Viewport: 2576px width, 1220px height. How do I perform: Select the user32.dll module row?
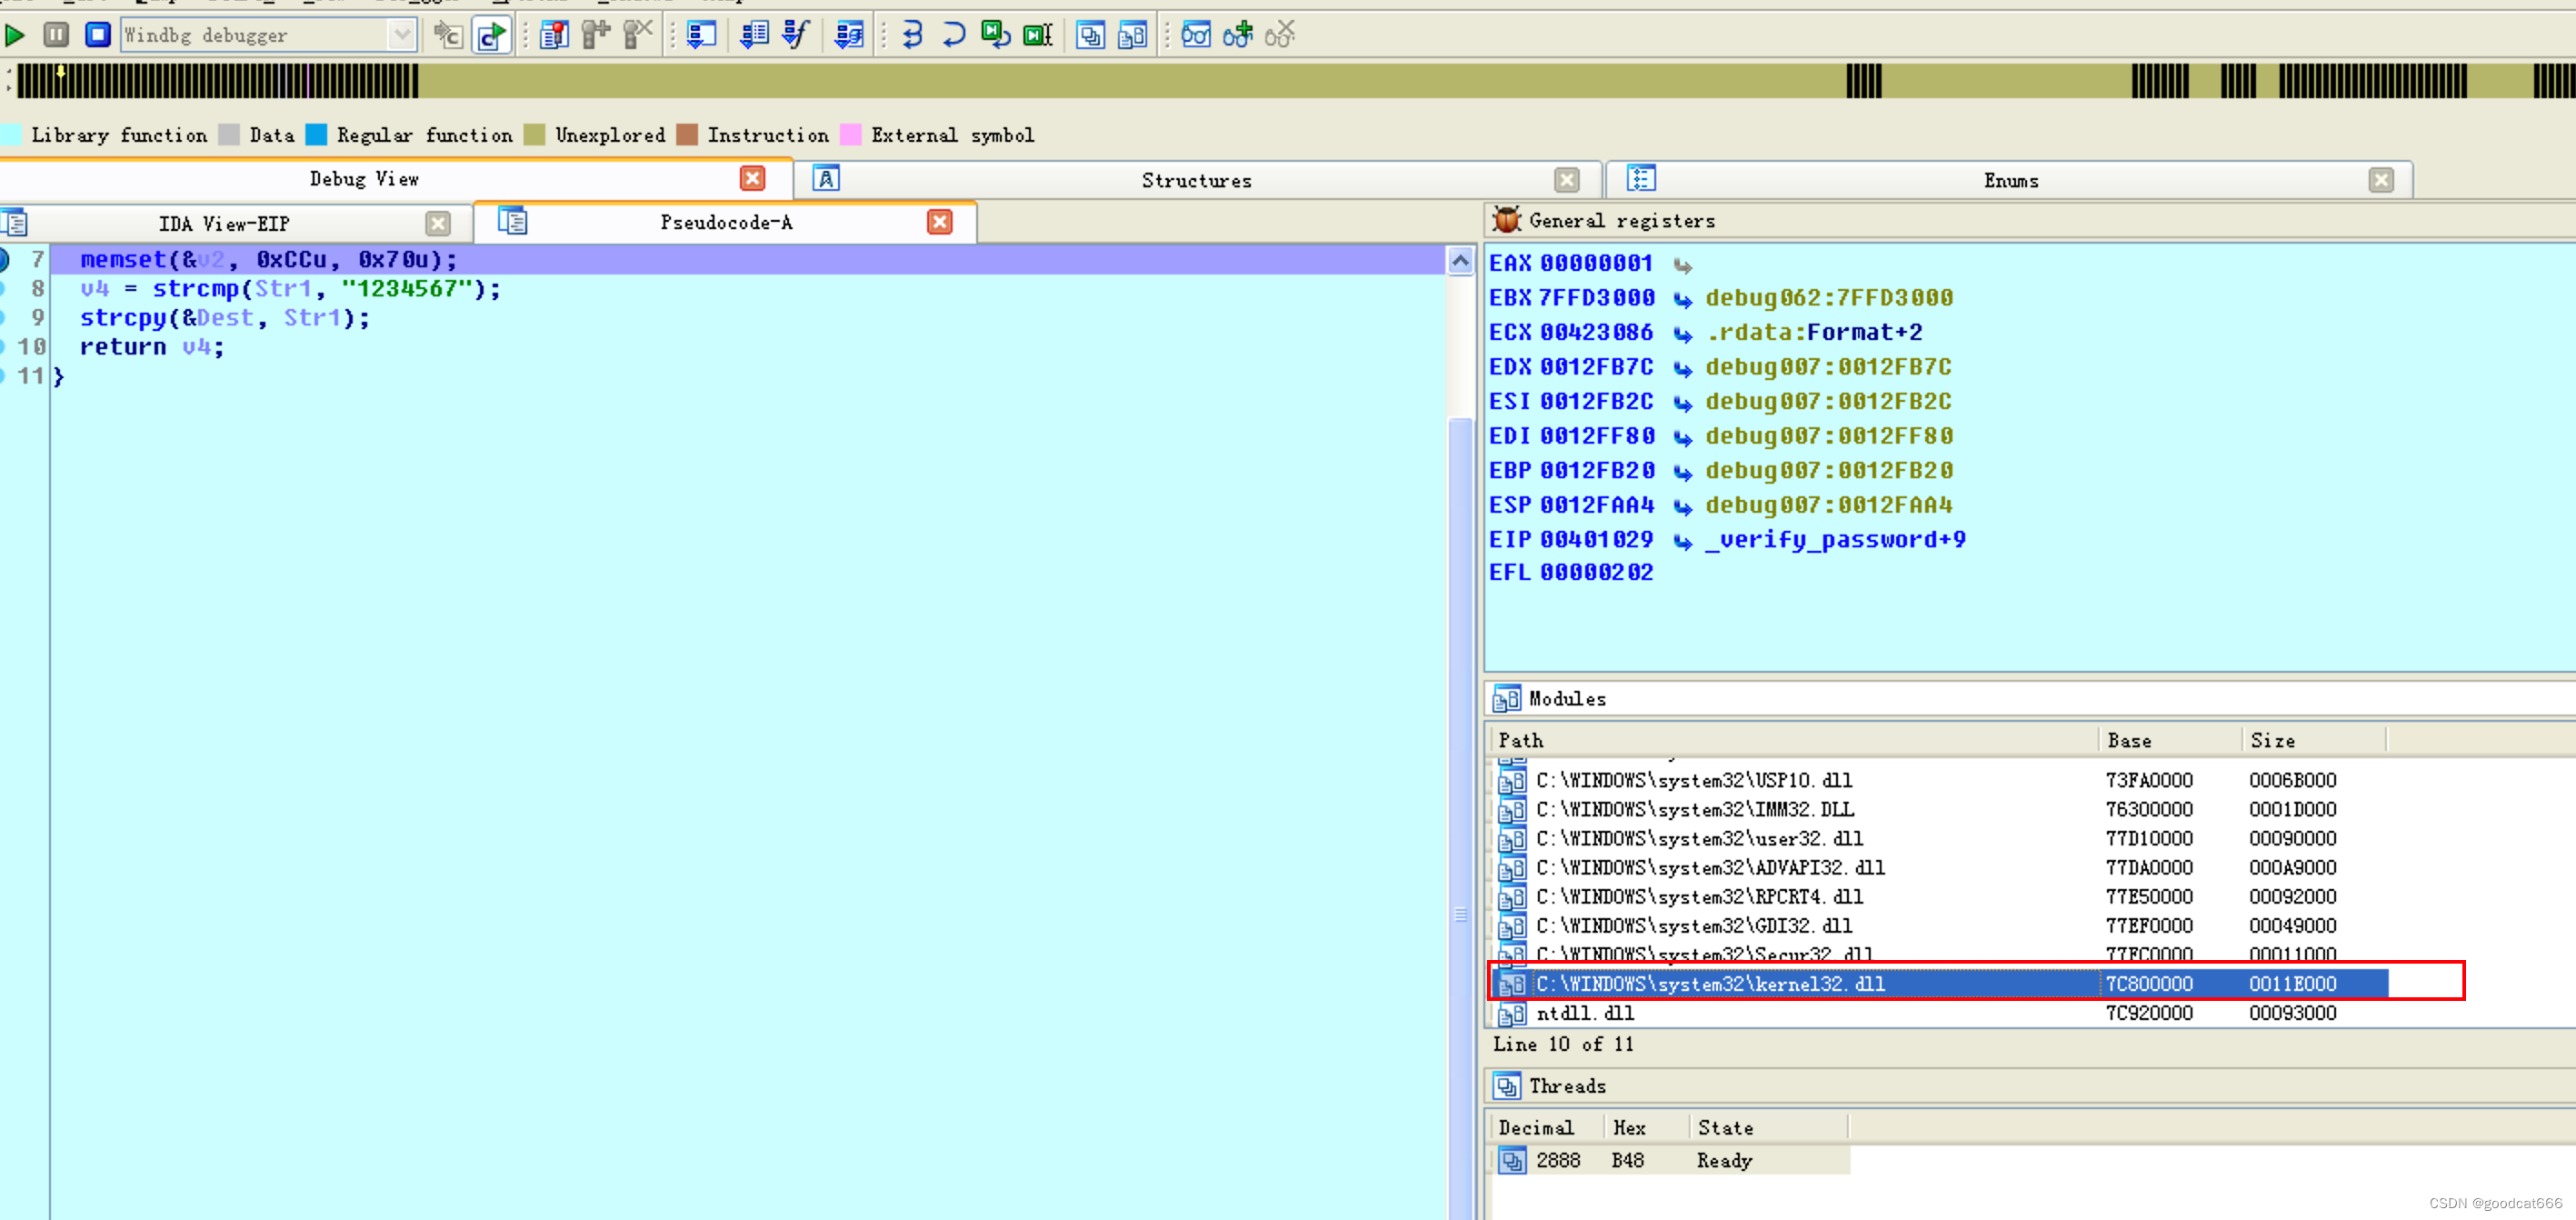point(1939,838)
